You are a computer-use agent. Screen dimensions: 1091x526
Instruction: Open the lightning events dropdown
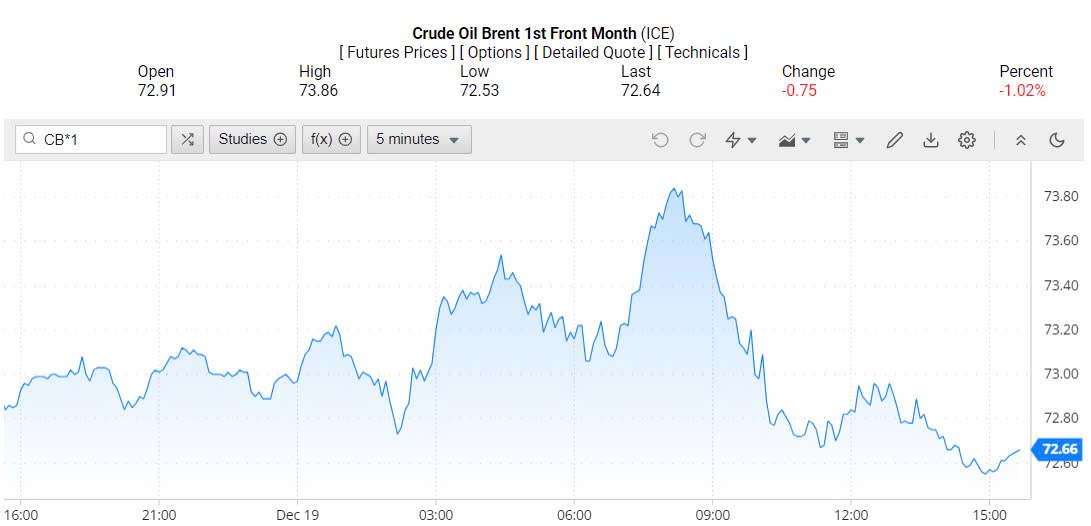click(x=741, y=140)
